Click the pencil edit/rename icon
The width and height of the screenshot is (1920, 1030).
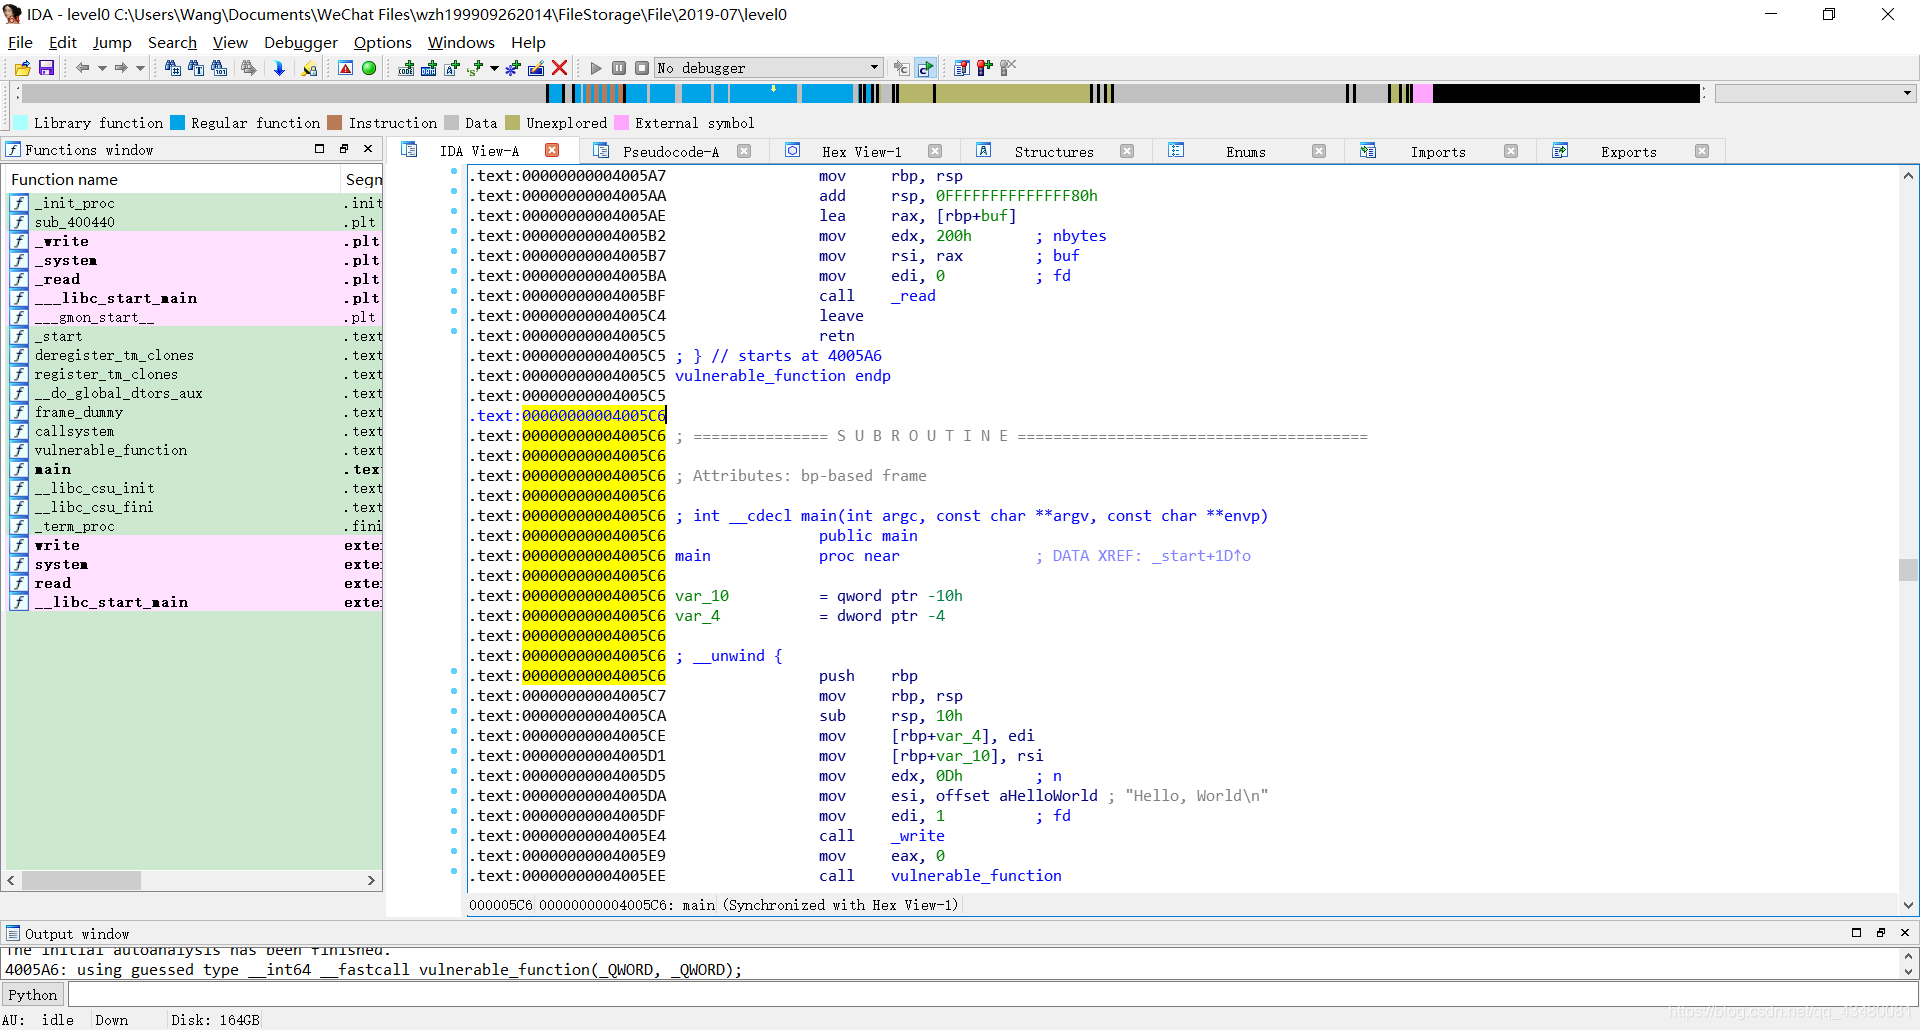click(x=536, y=68)
